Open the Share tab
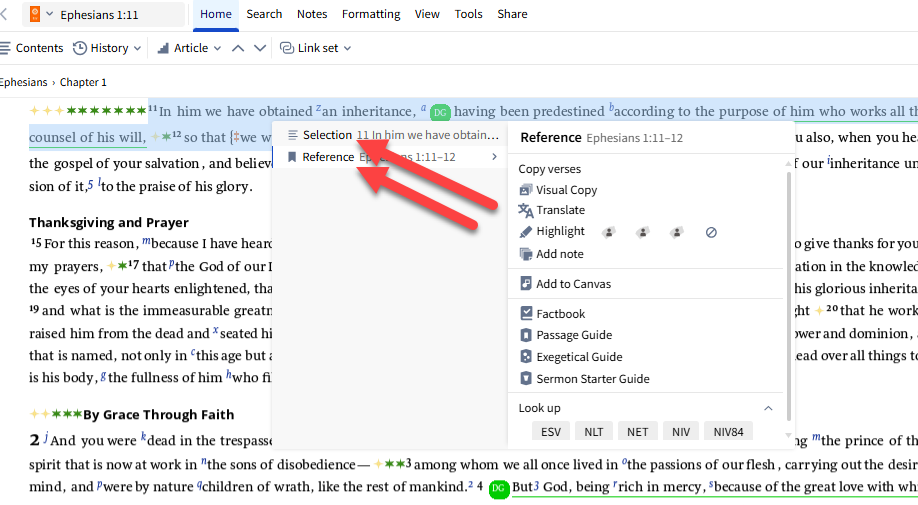Viewport: 918px width, 505px height. (512, 14)
